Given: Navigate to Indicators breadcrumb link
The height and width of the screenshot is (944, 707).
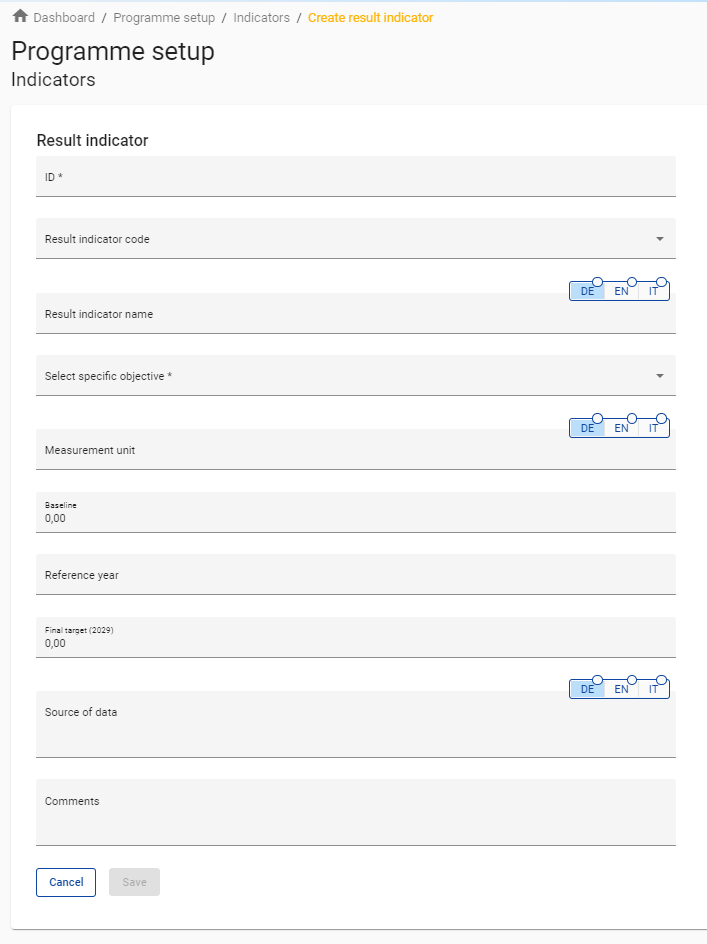Looking at the screenshot, I should [x=261, y=18].
